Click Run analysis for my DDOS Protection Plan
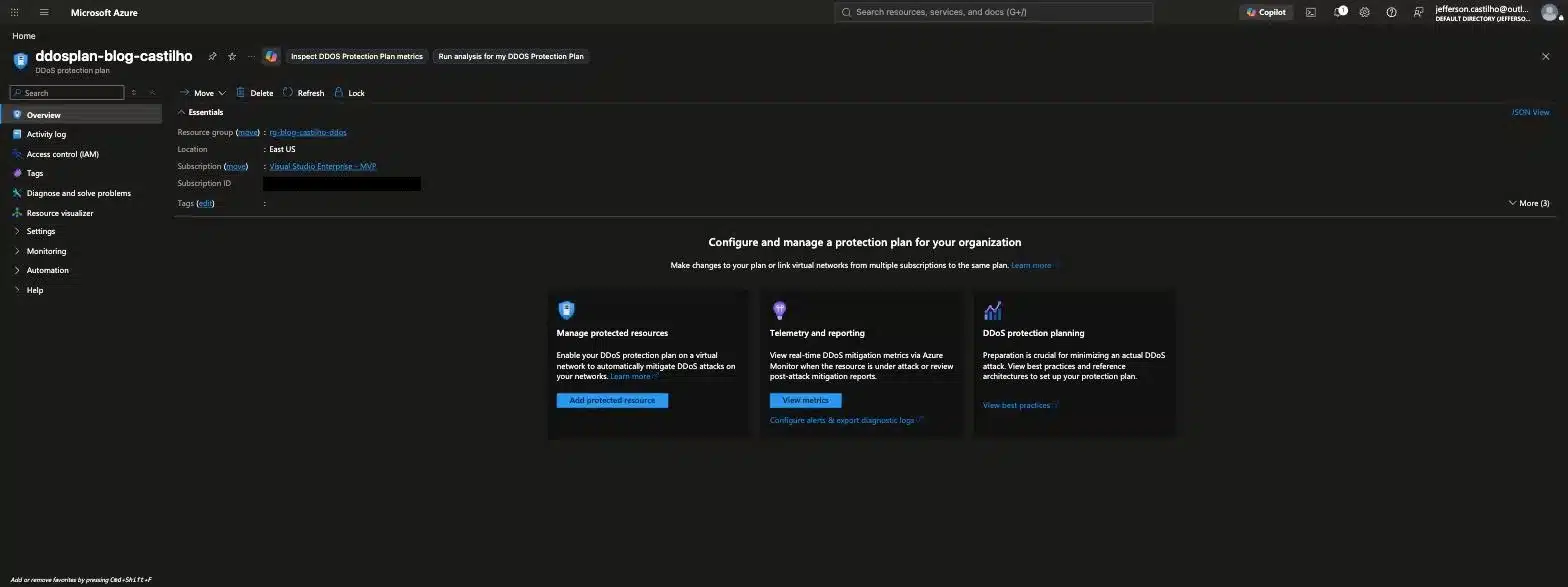 click(x=511, y=56)
